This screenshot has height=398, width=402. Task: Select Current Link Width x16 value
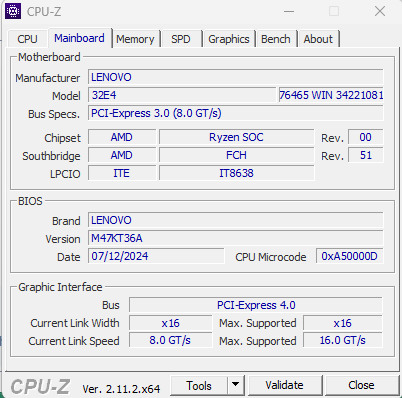(x=171, y=323)
